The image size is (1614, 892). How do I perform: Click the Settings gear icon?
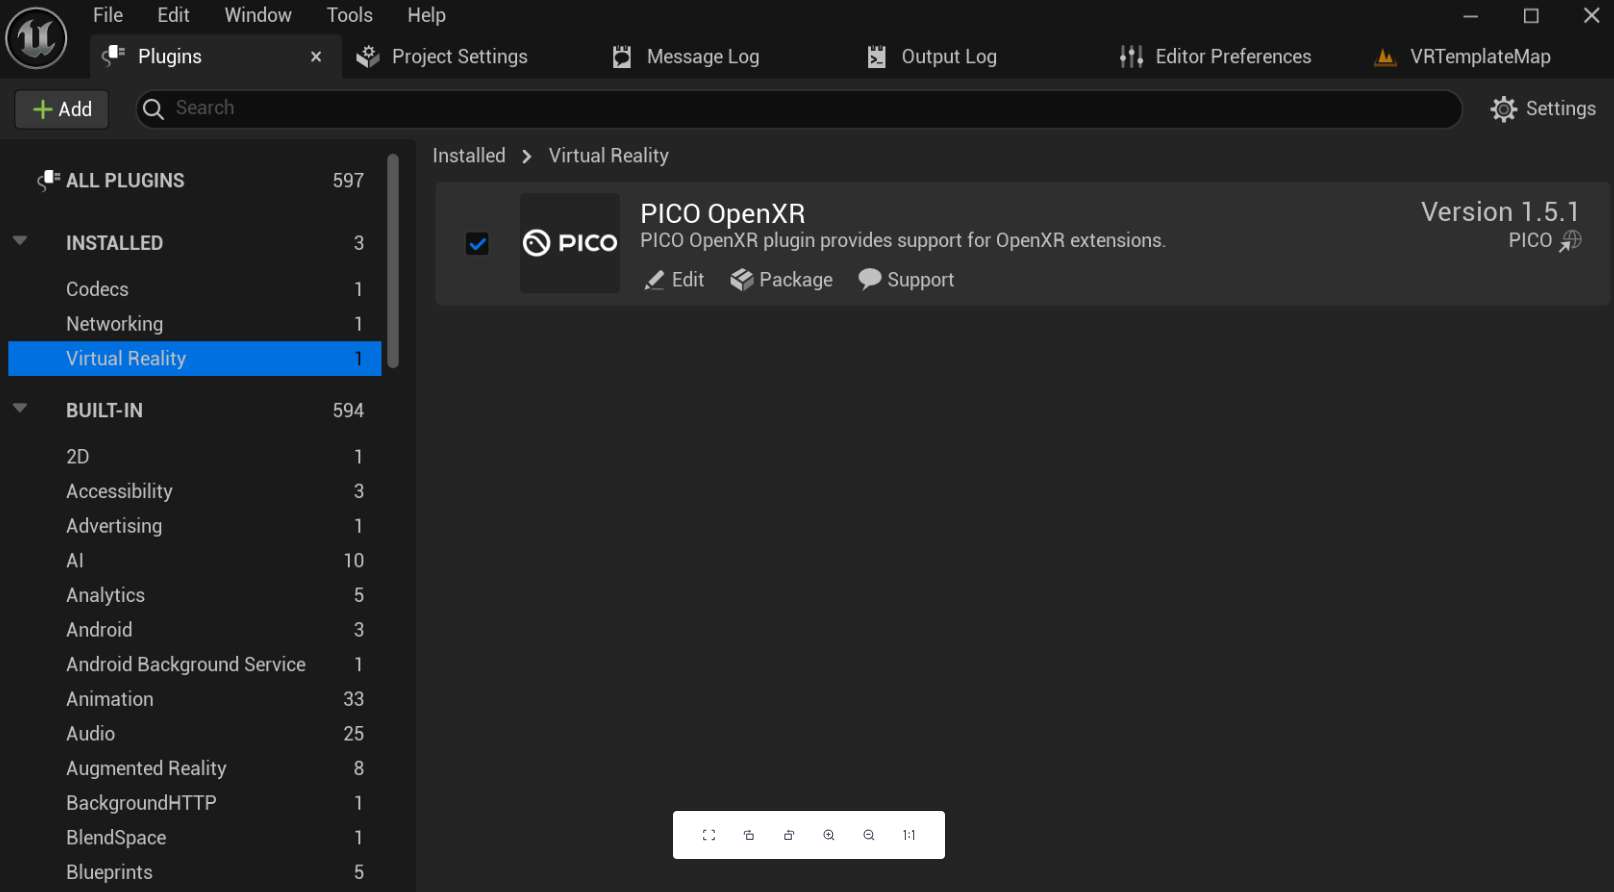[1503, 109]
